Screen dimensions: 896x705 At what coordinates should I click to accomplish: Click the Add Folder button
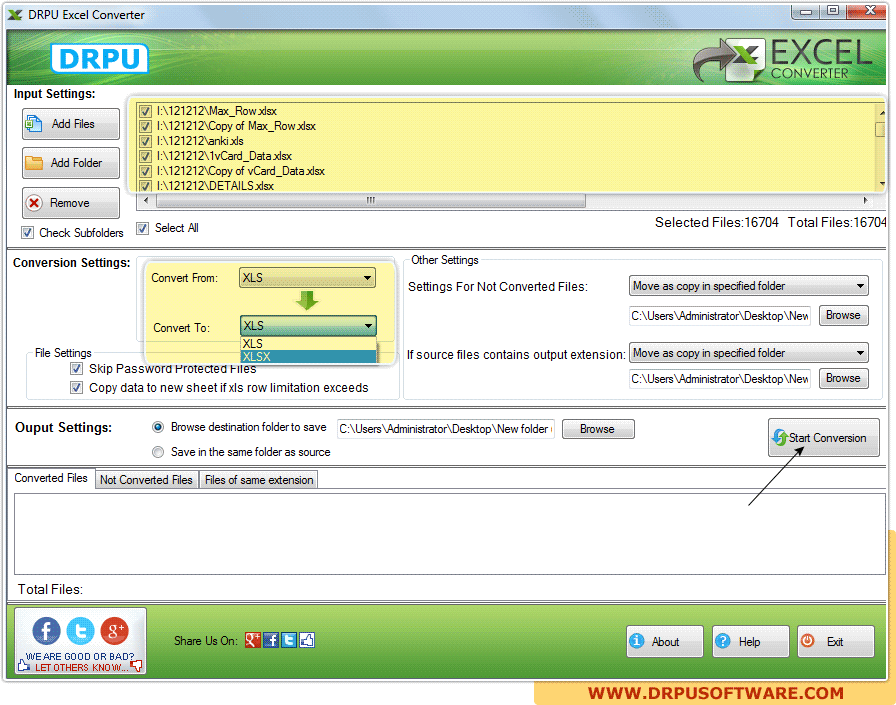(x=71, y=163)
